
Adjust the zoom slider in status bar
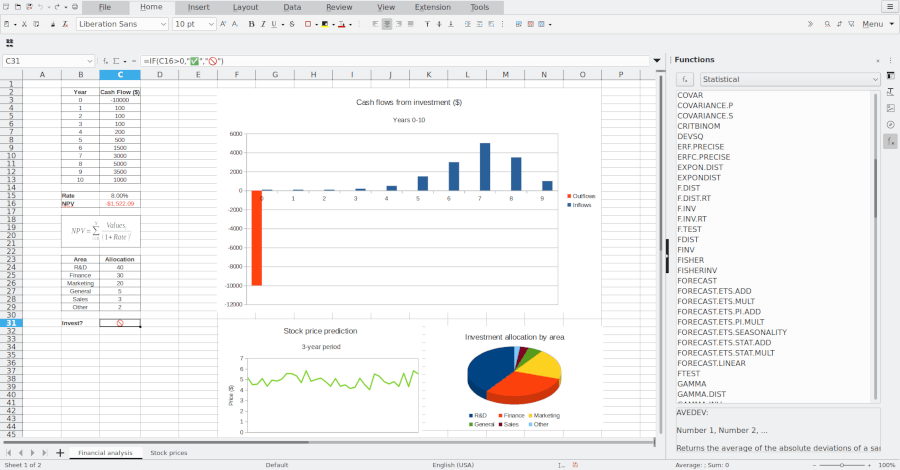pos(841,465)
